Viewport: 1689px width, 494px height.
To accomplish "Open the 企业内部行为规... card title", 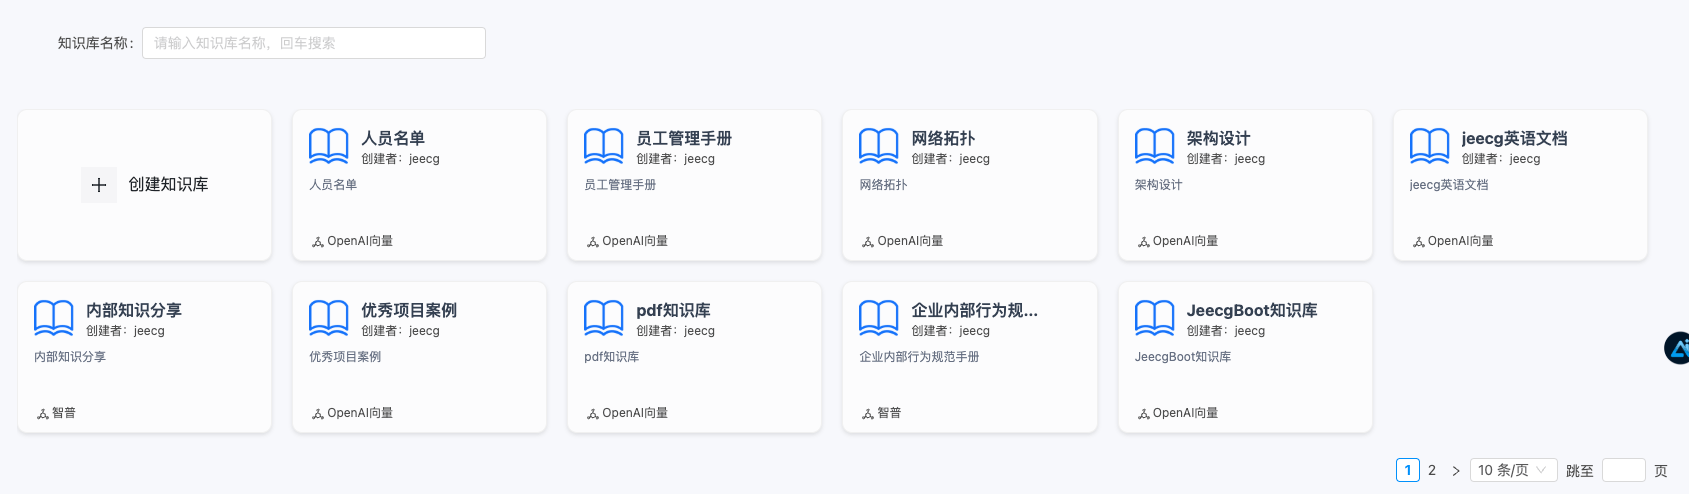I will pos(975,310).
